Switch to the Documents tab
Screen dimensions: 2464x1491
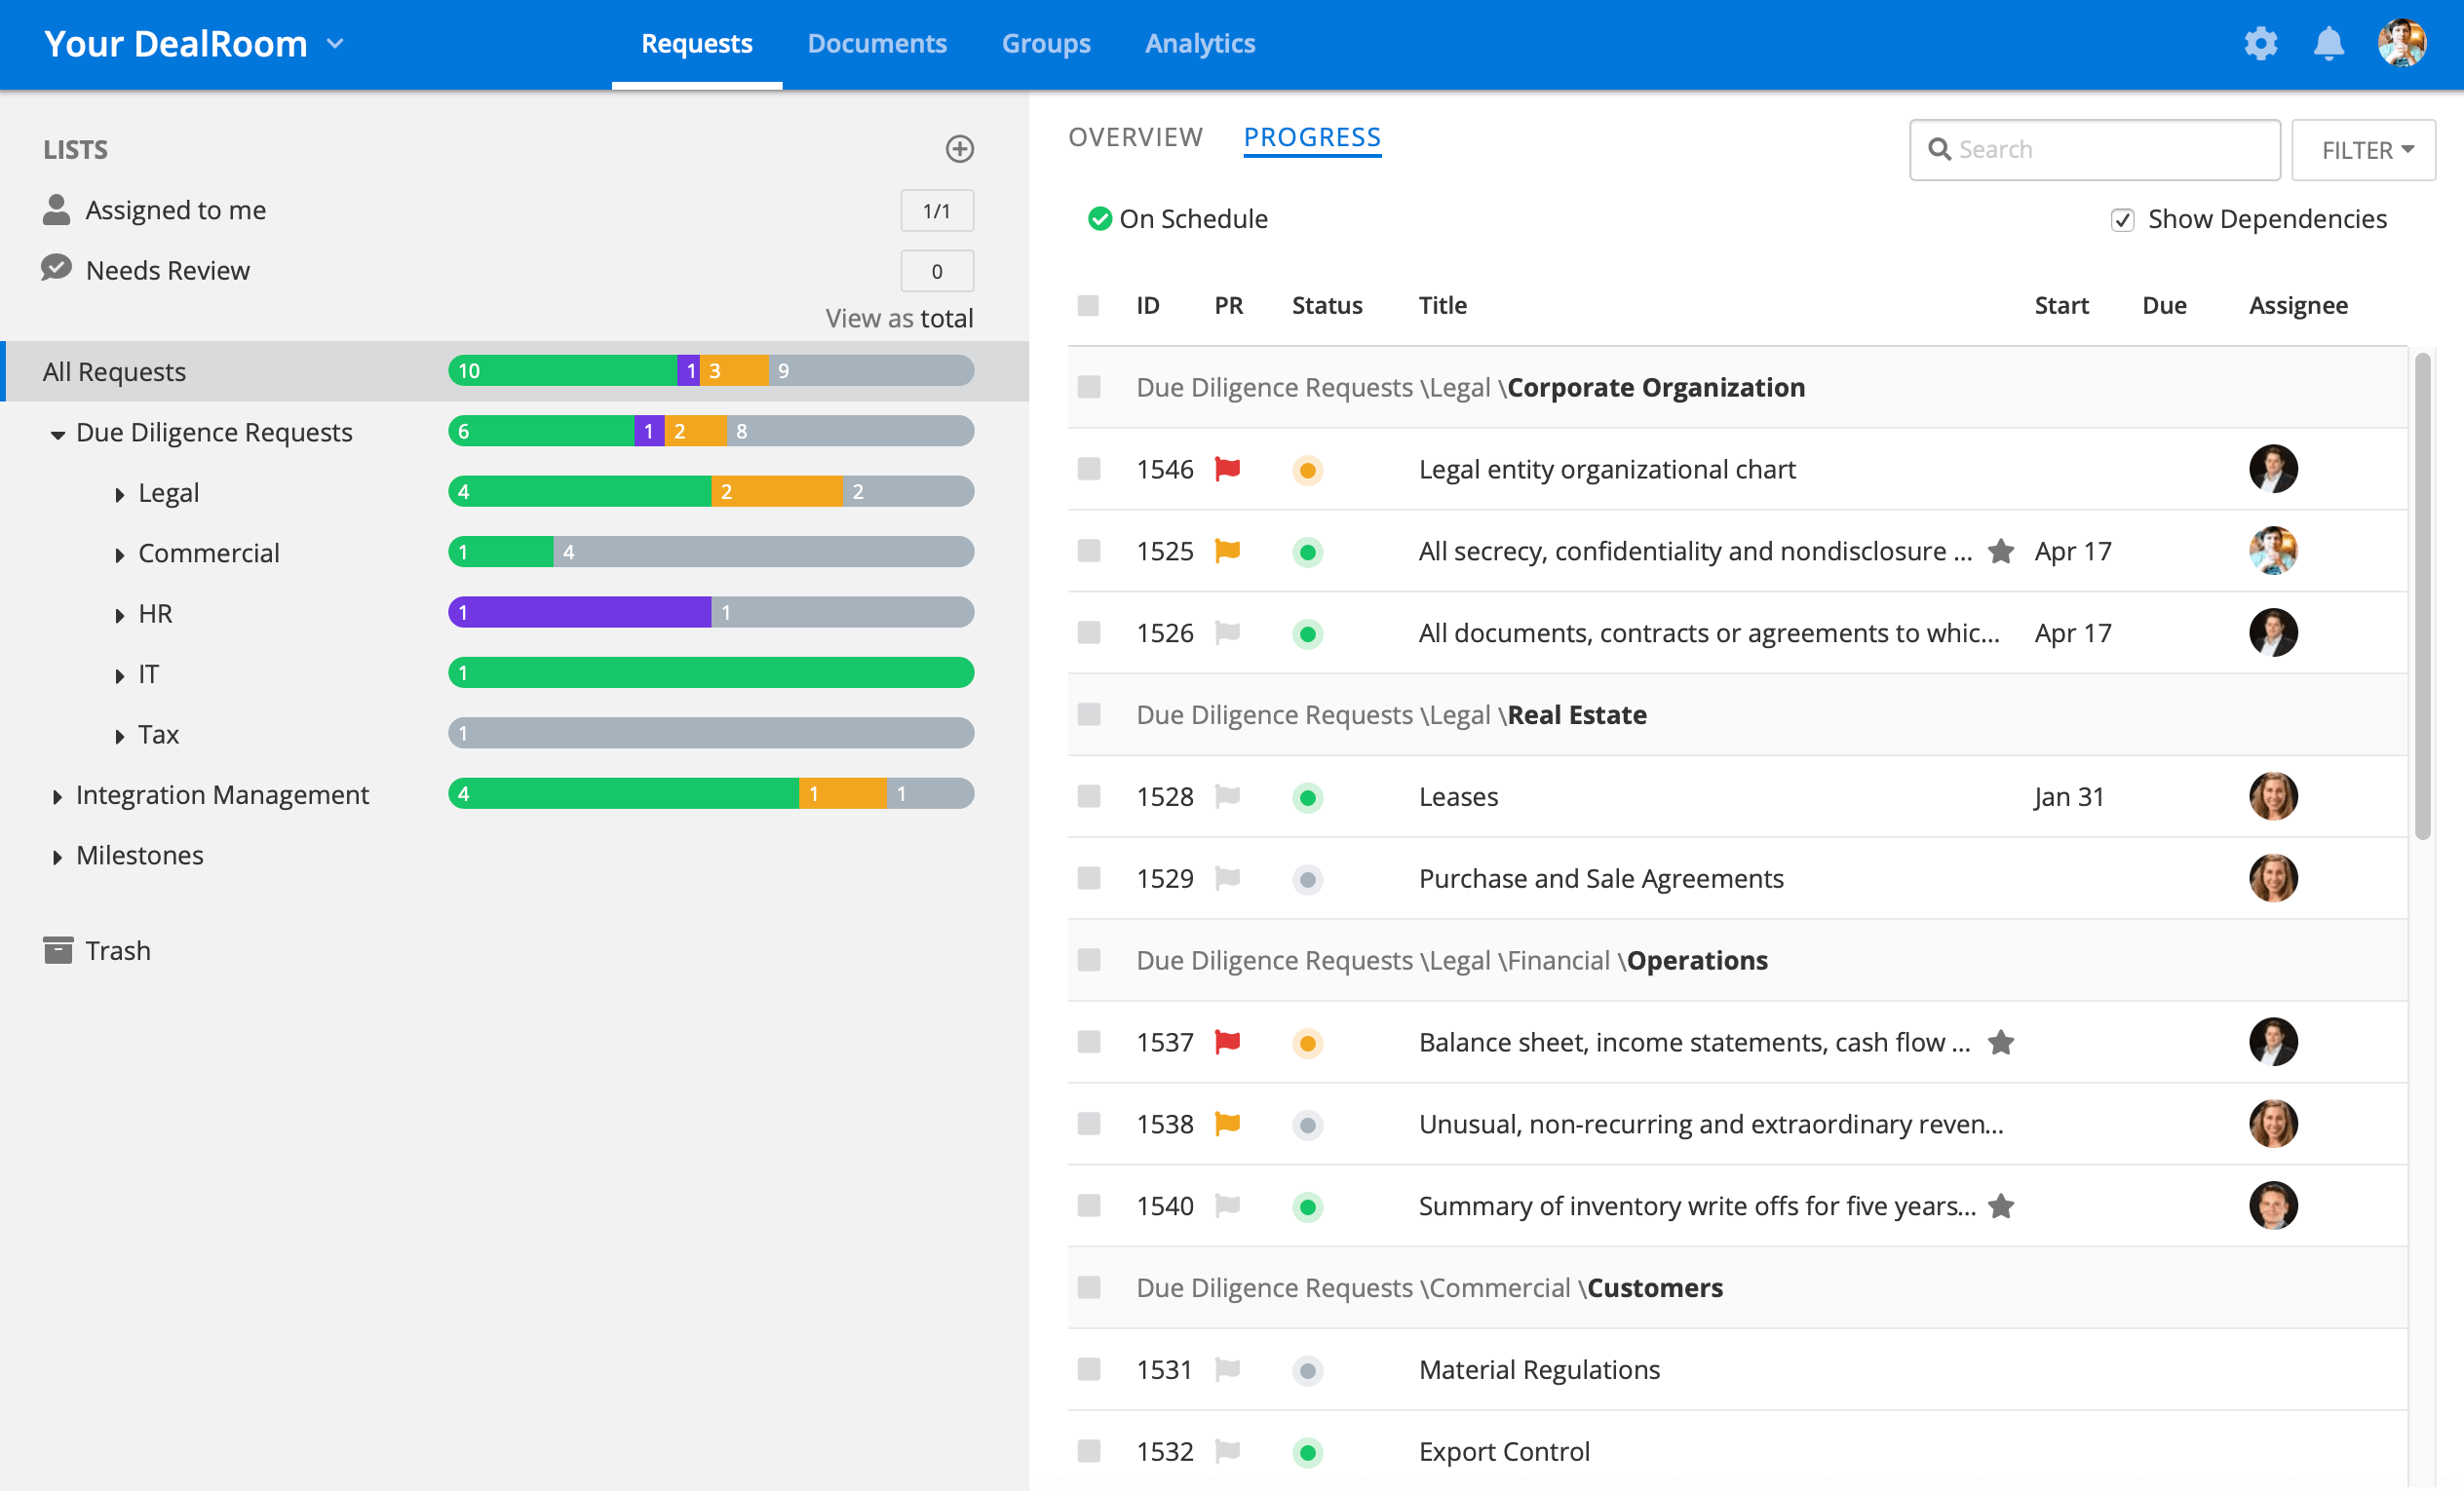[x=876, y=44]
